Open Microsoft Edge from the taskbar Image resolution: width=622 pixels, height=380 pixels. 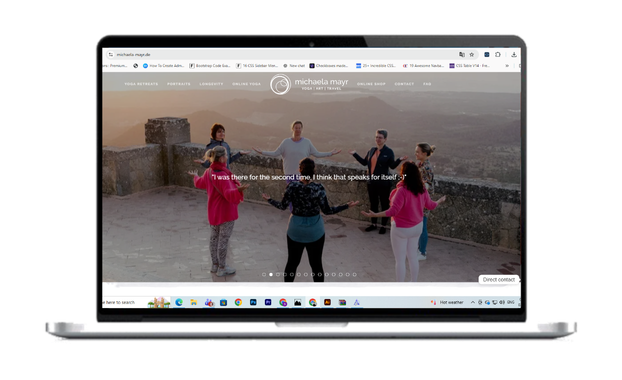point(179,302)
